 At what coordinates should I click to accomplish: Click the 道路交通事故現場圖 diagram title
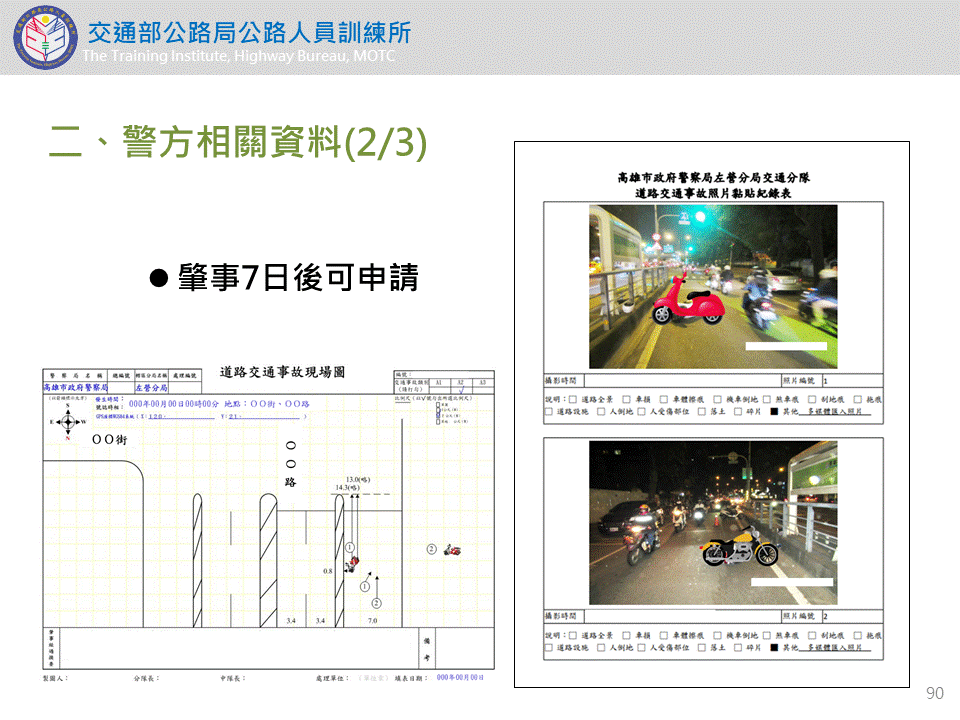282,371
